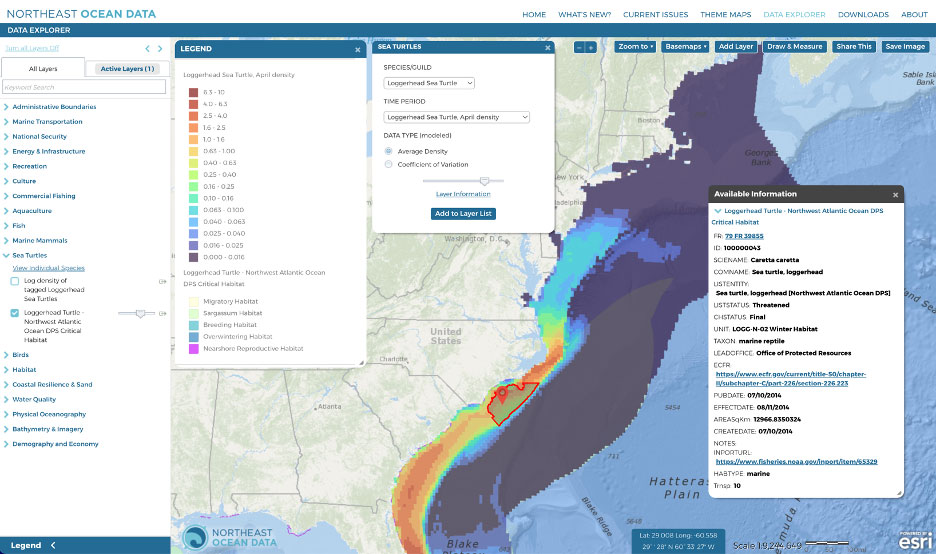Adjust Critical Habitat layer opacity slider
The width and height of the screenshot is (936, 554).
(140, 313)
